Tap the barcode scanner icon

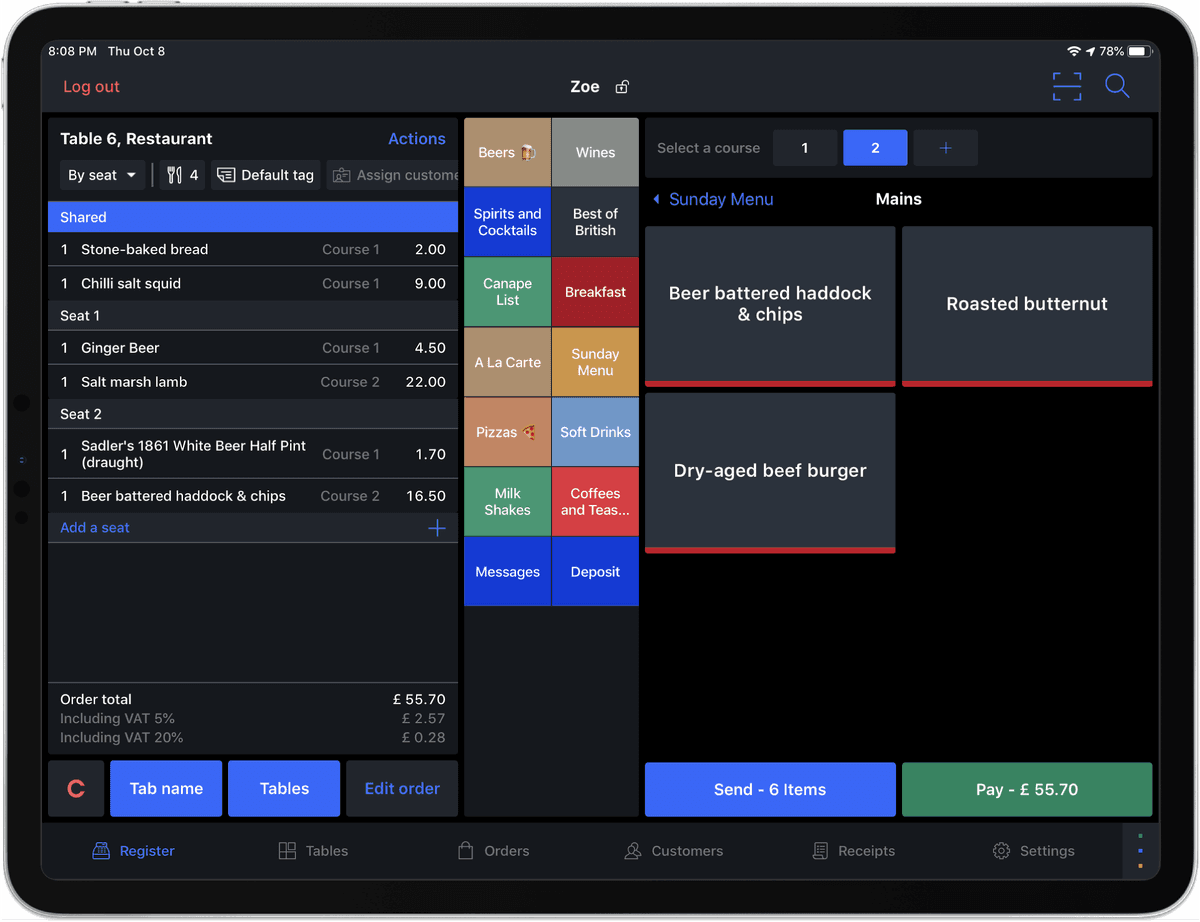[x=1067, y=87]
